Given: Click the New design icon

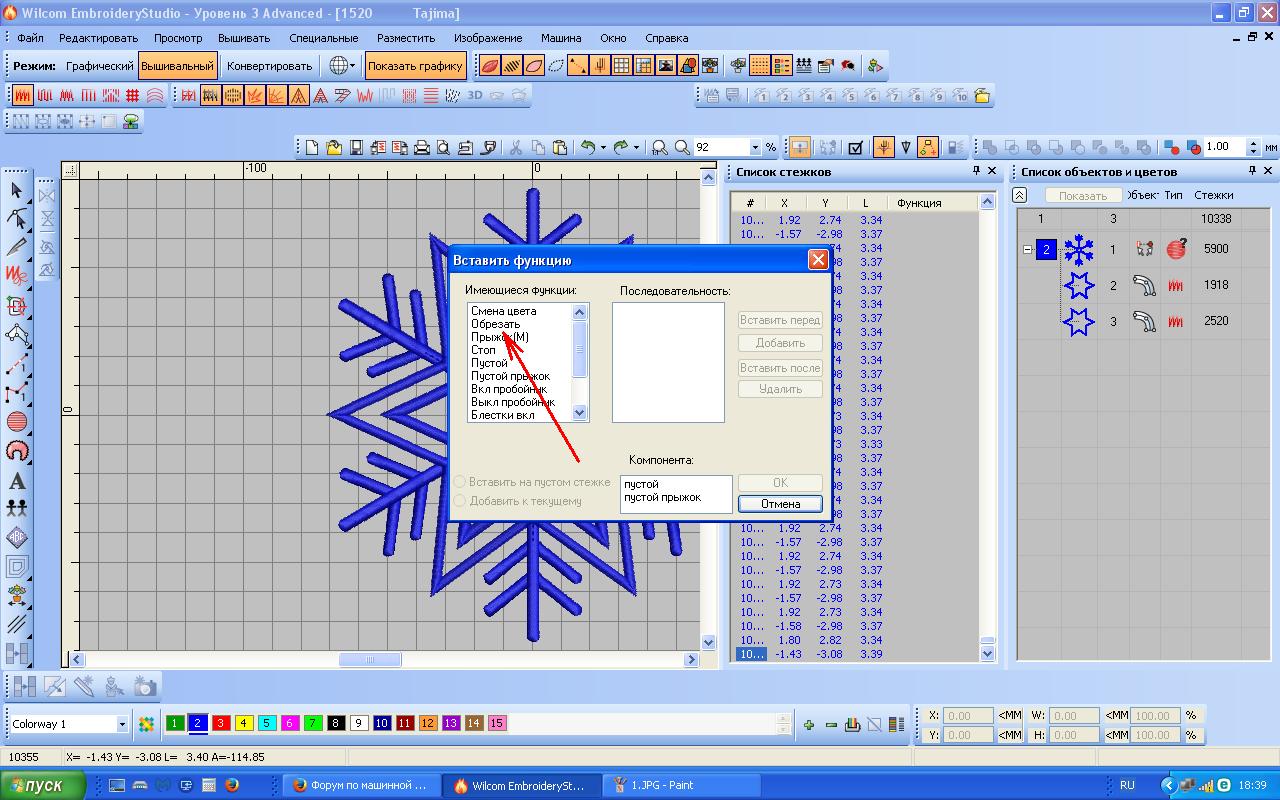Looking at the screenshot, I should coord(312,147).
